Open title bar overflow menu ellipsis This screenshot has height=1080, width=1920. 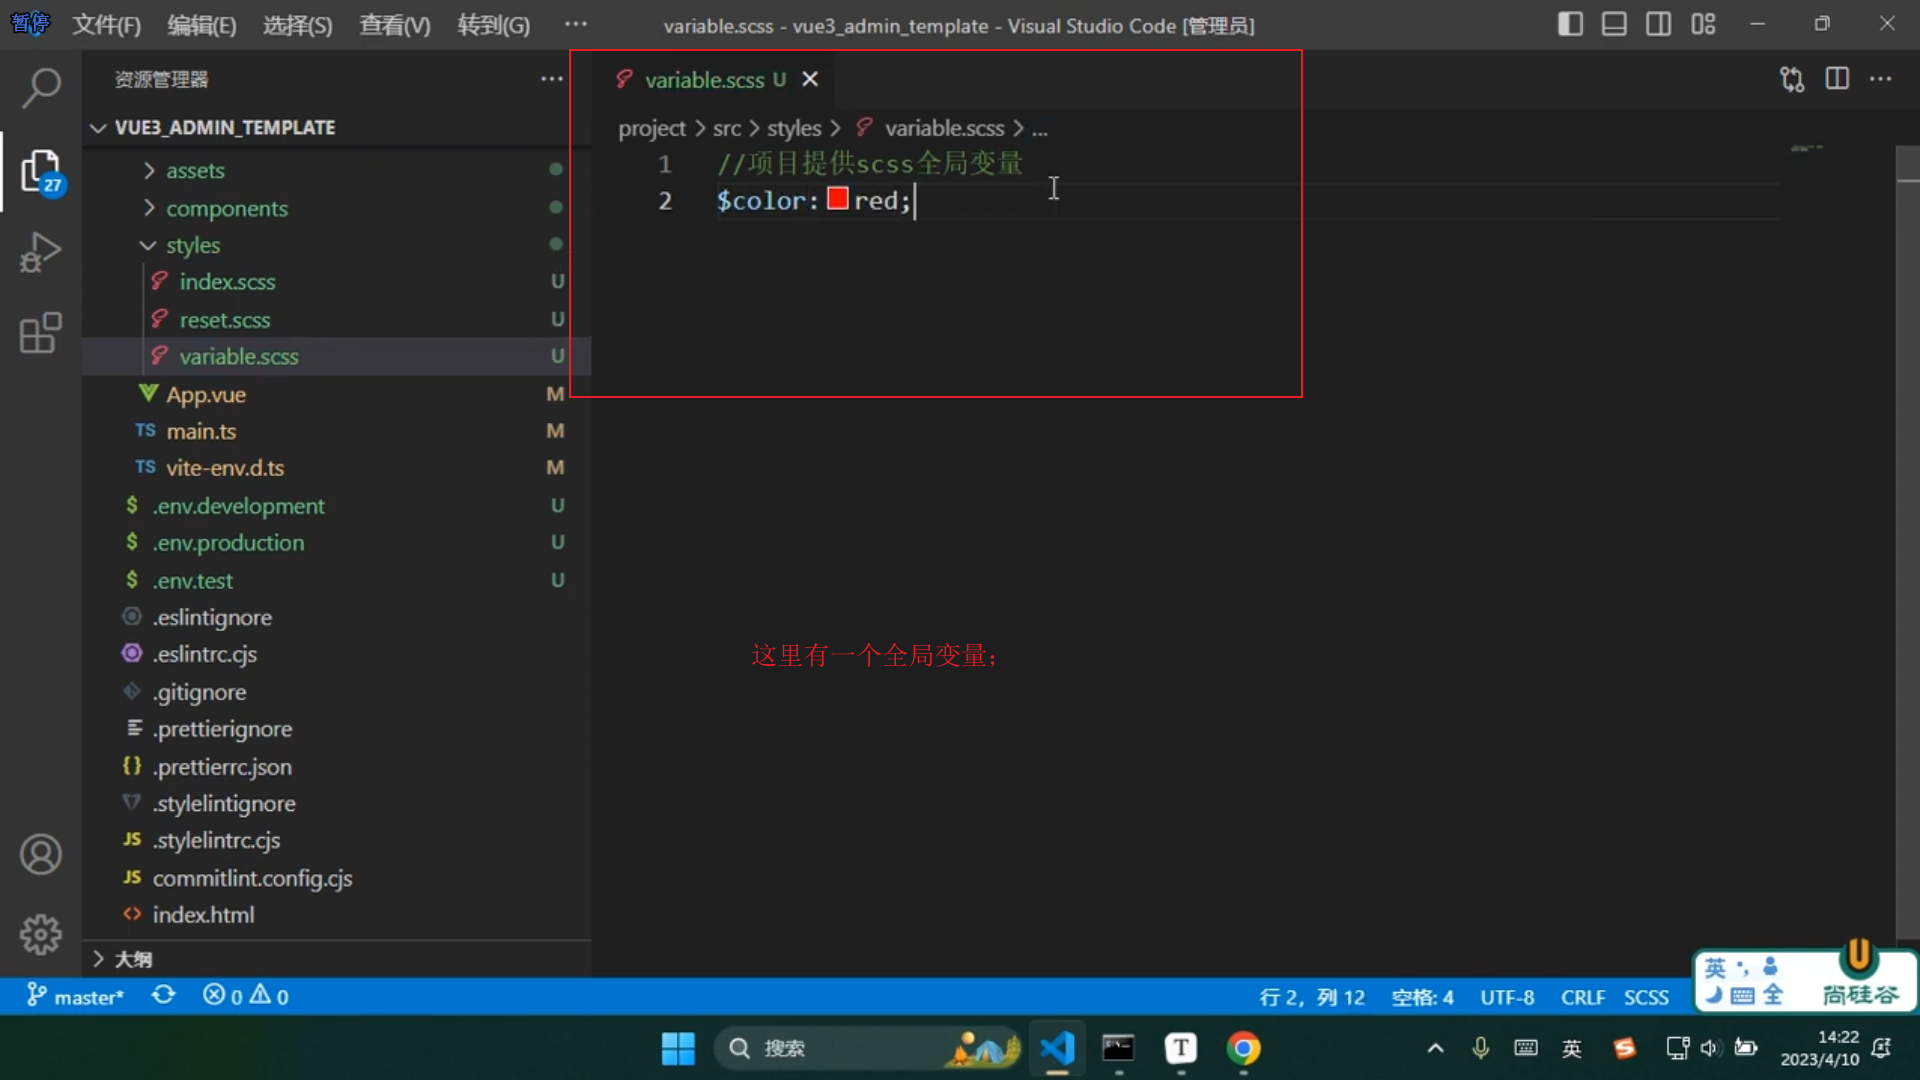coord(576,24)
